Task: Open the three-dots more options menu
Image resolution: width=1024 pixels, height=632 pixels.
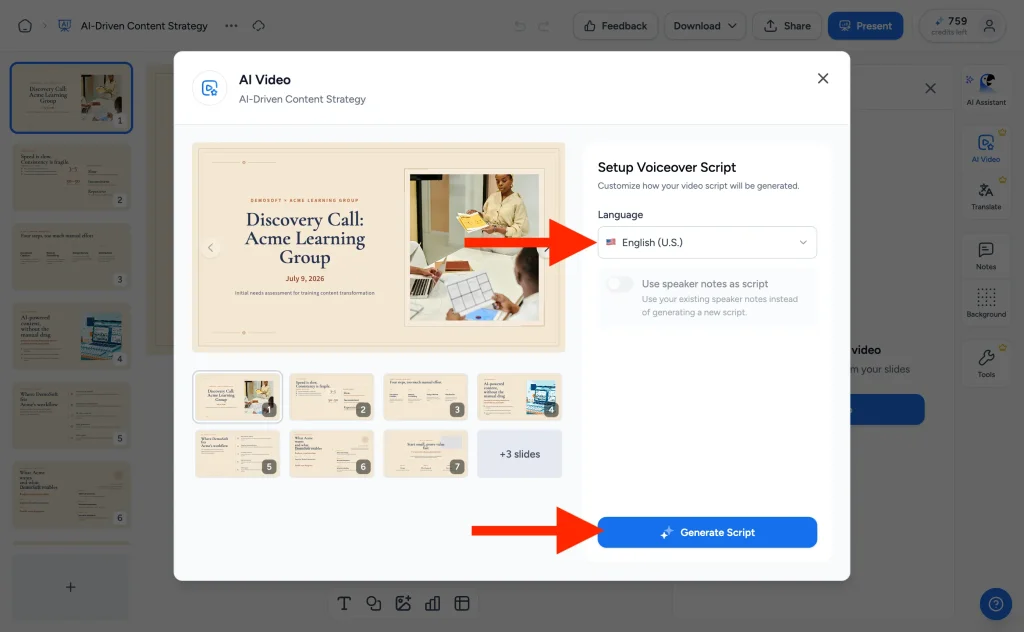Action: click(x=231, y=26)
